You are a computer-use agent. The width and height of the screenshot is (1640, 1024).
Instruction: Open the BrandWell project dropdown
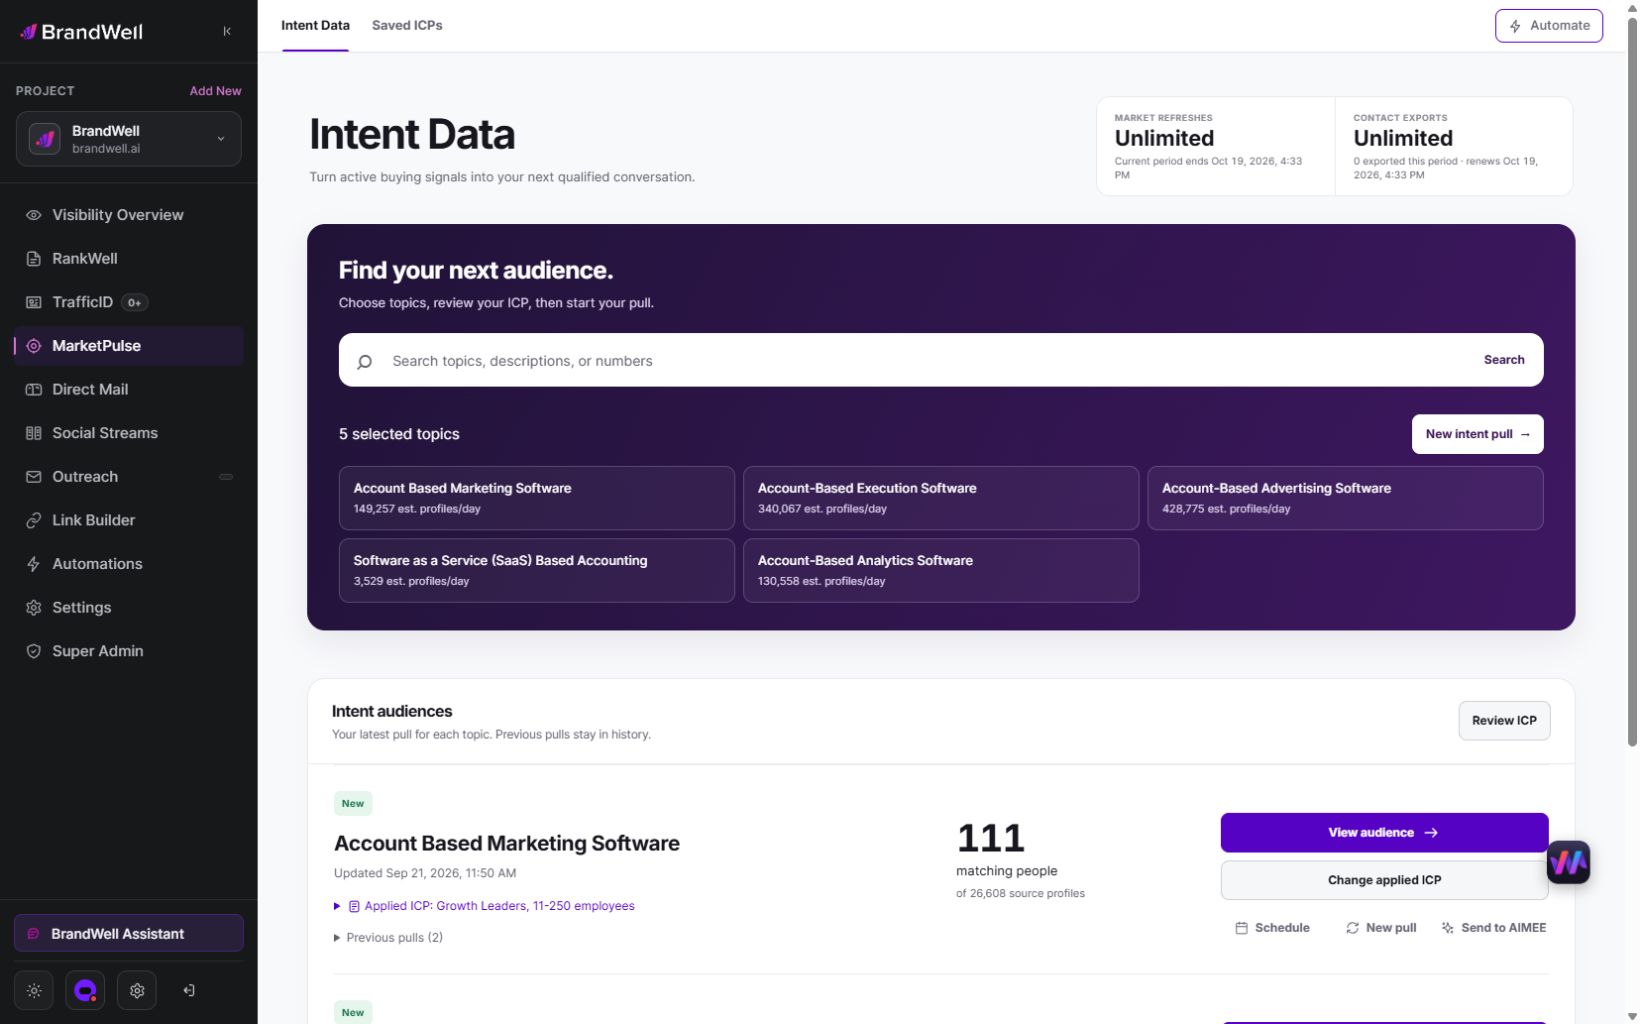coord(128,139)
